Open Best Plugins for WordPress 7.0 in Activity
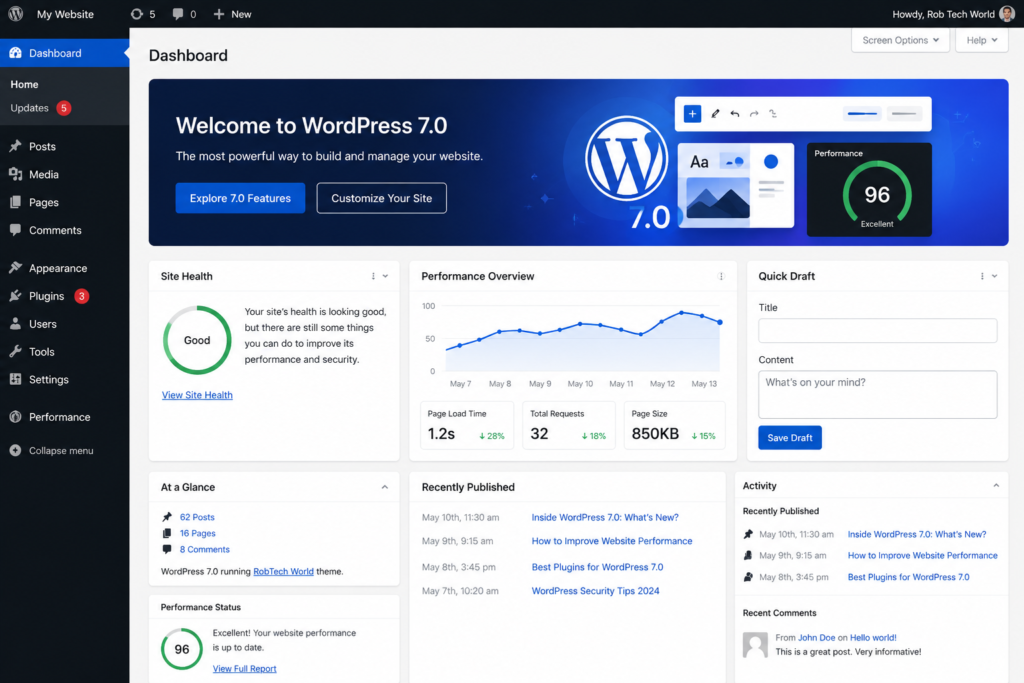The height and width of the screenshot is (683, 1024). (908, 577)
